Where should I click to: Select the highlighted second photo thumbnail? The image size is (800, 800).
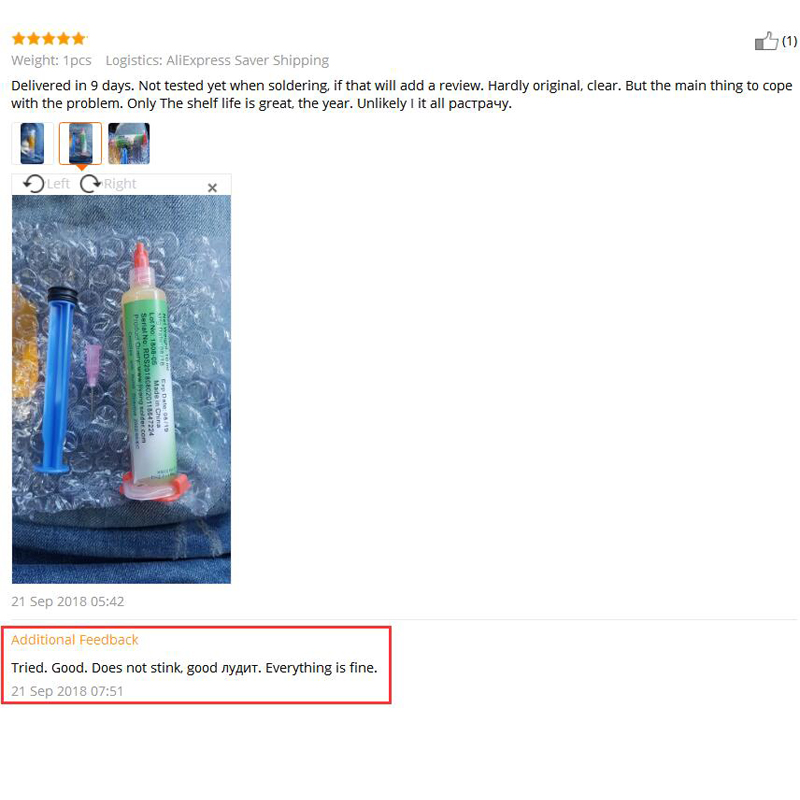[81, 143]
